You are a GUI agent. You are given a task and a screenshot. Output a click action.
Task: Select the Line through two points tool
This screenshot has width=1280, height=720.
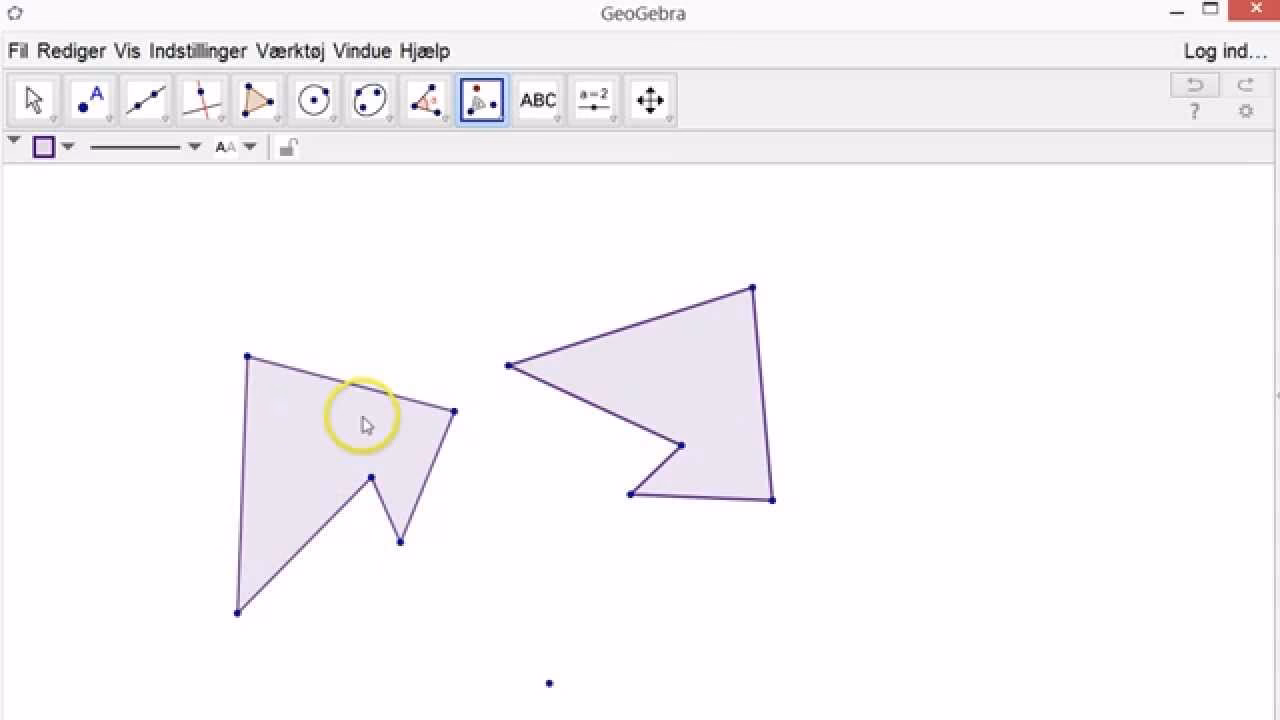(146, 100)
